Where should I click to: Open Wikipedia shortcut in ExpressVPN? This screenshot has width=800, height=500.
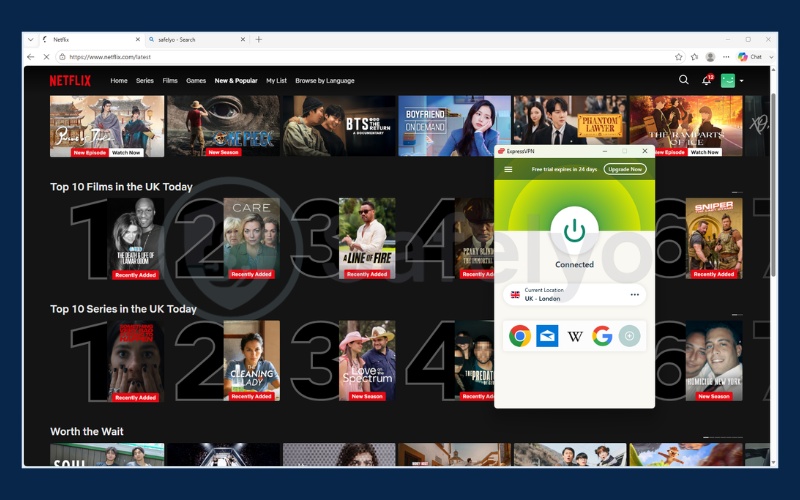(x=575, y=336)
